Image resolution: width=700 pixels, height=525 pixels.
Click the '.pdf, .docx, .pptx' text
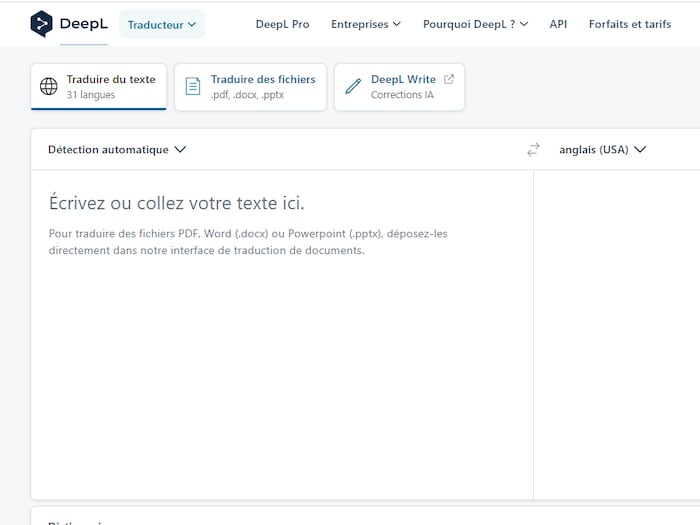[247, 95]
